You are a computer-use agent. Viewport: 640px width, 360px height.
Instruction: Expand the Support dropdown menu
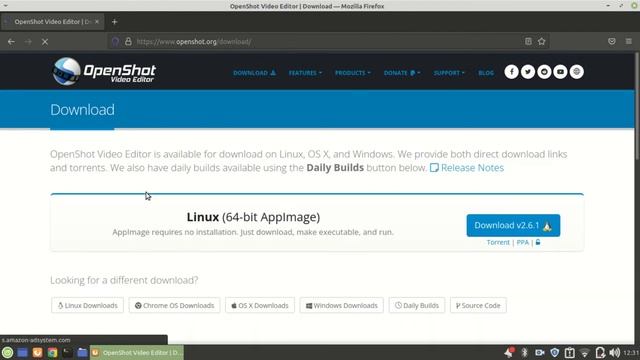pyautogui.click(x=449, y=73)
